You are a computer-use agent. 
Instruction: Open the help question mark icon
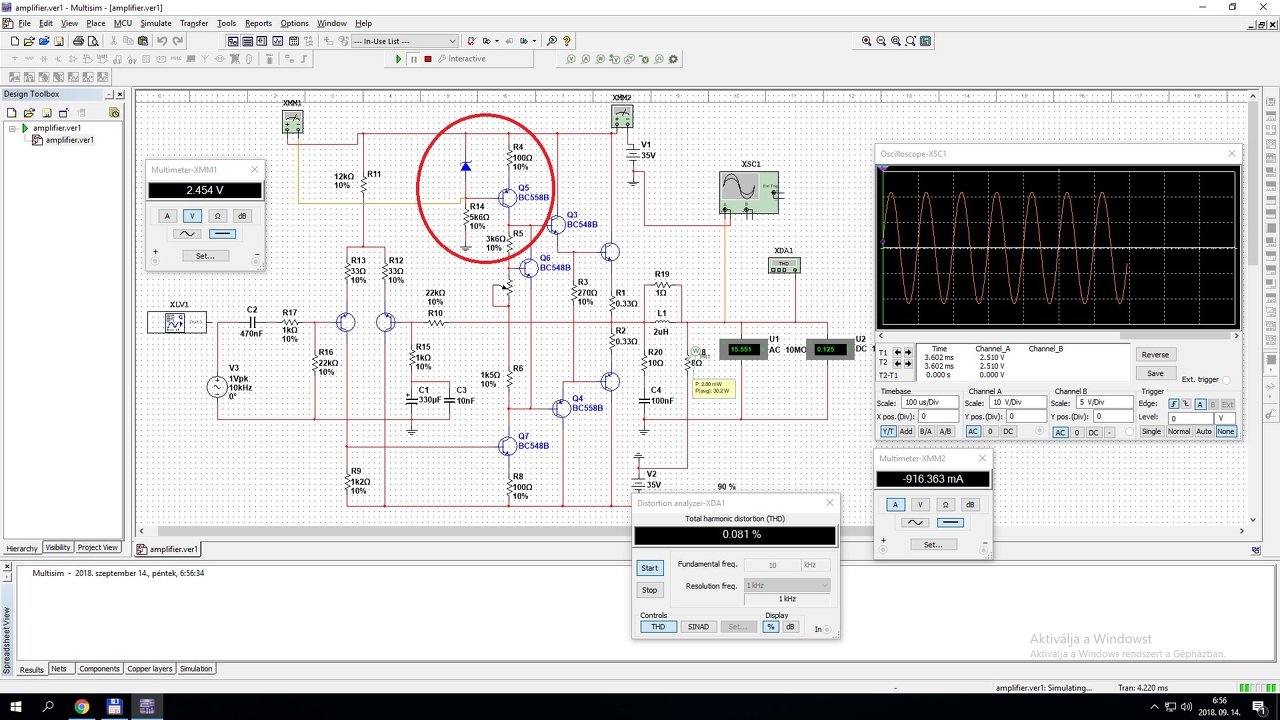[x=567, y=41]
